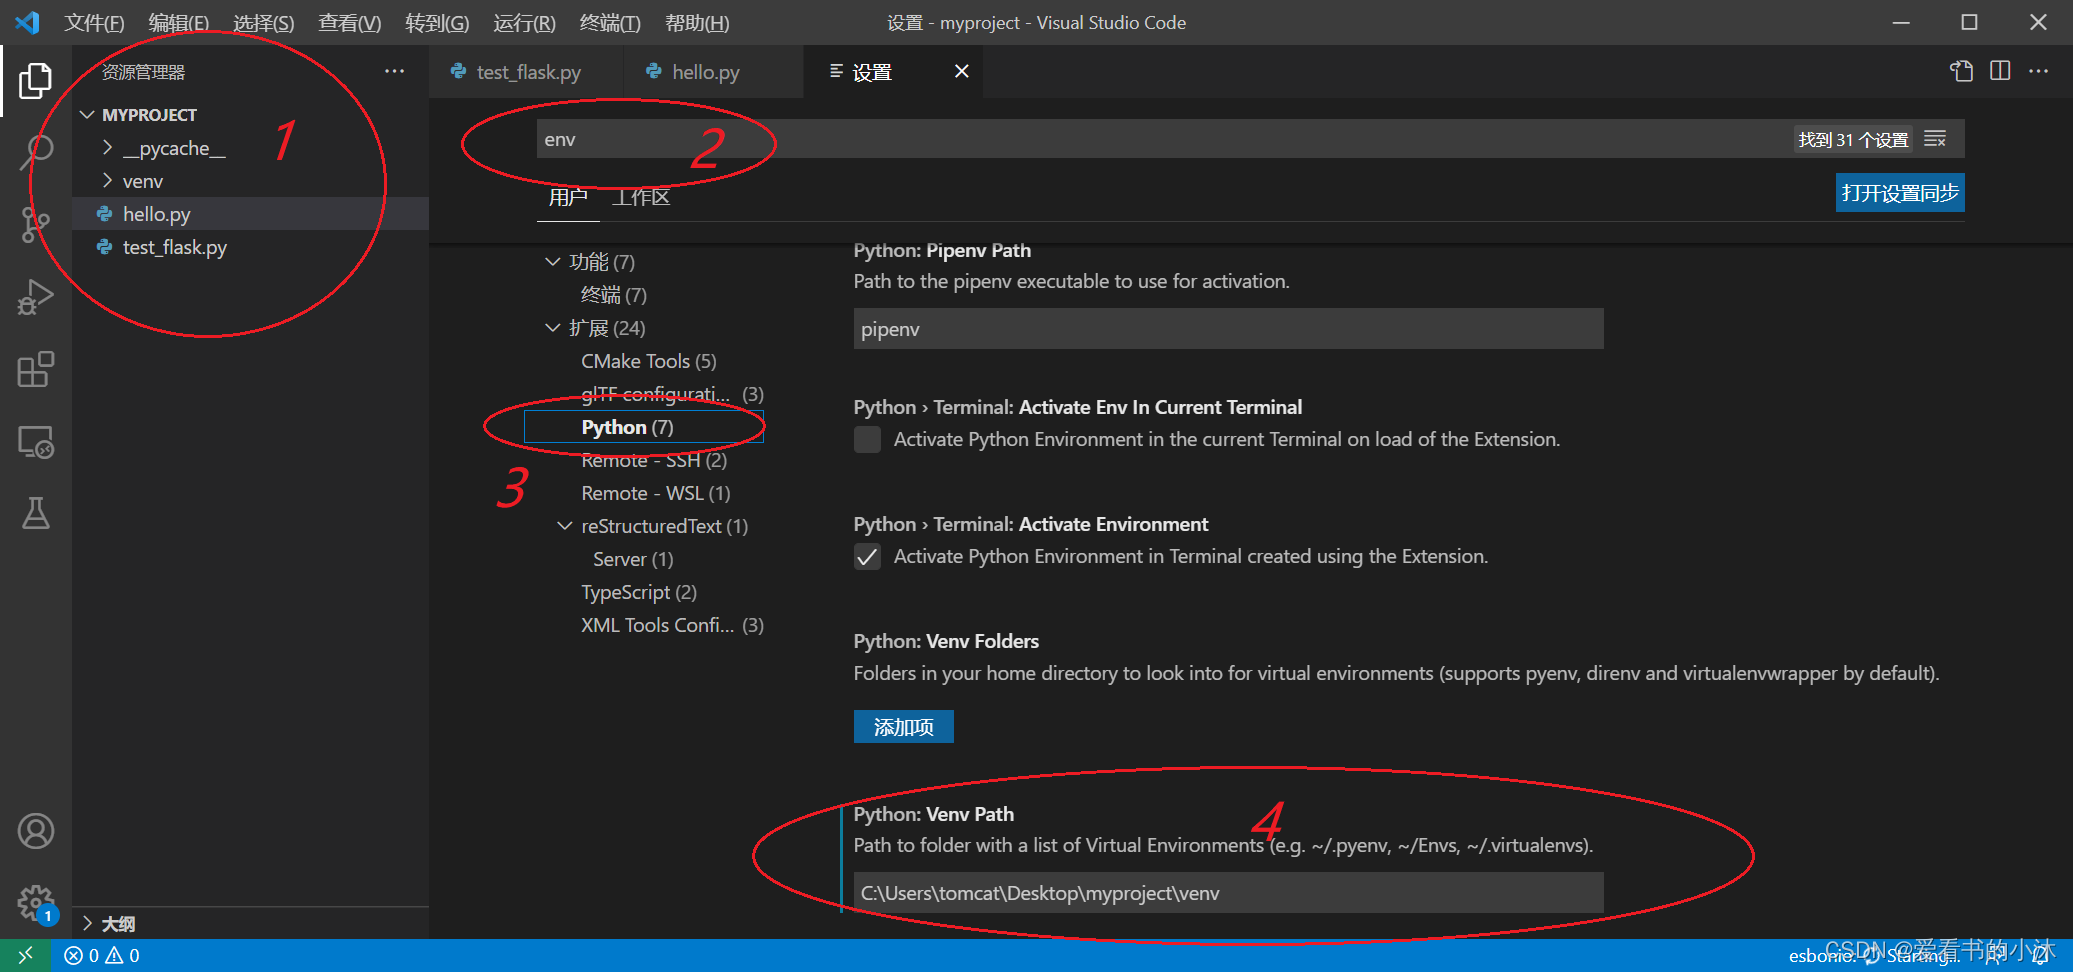The height and width of the screenshot is (972, 2073).
Task: Collapse the reStructuredText (1) group
Action: pyautogui.click(x=564, y=526)
